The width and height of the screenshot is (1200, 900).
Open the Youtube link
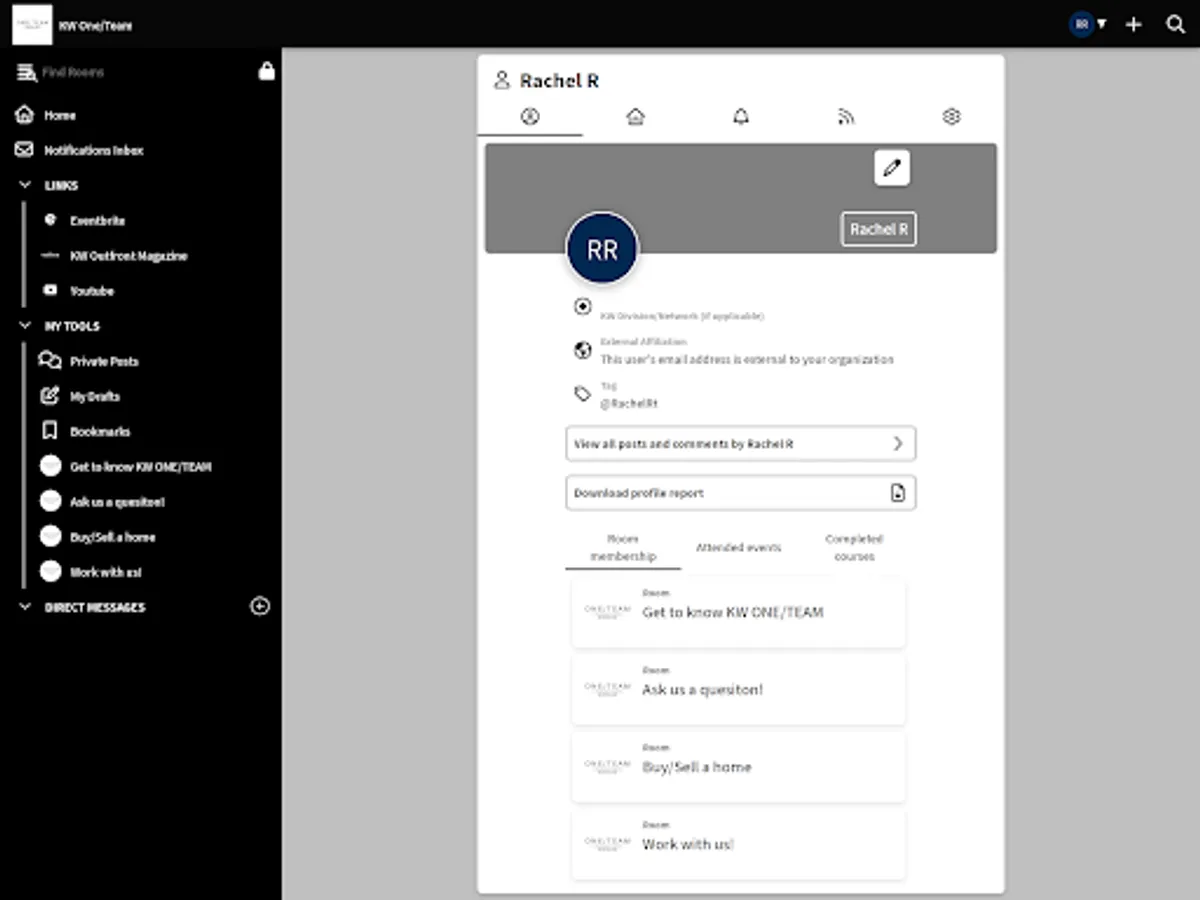point(92,291)
